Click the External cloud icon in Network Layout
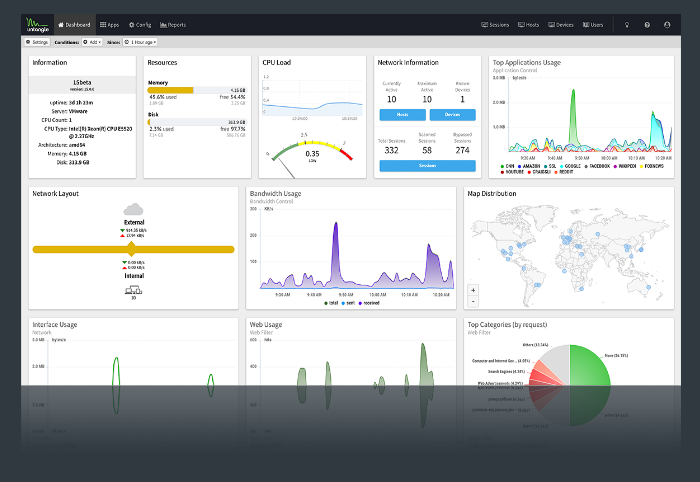700x482 pixels. (133, 209)
